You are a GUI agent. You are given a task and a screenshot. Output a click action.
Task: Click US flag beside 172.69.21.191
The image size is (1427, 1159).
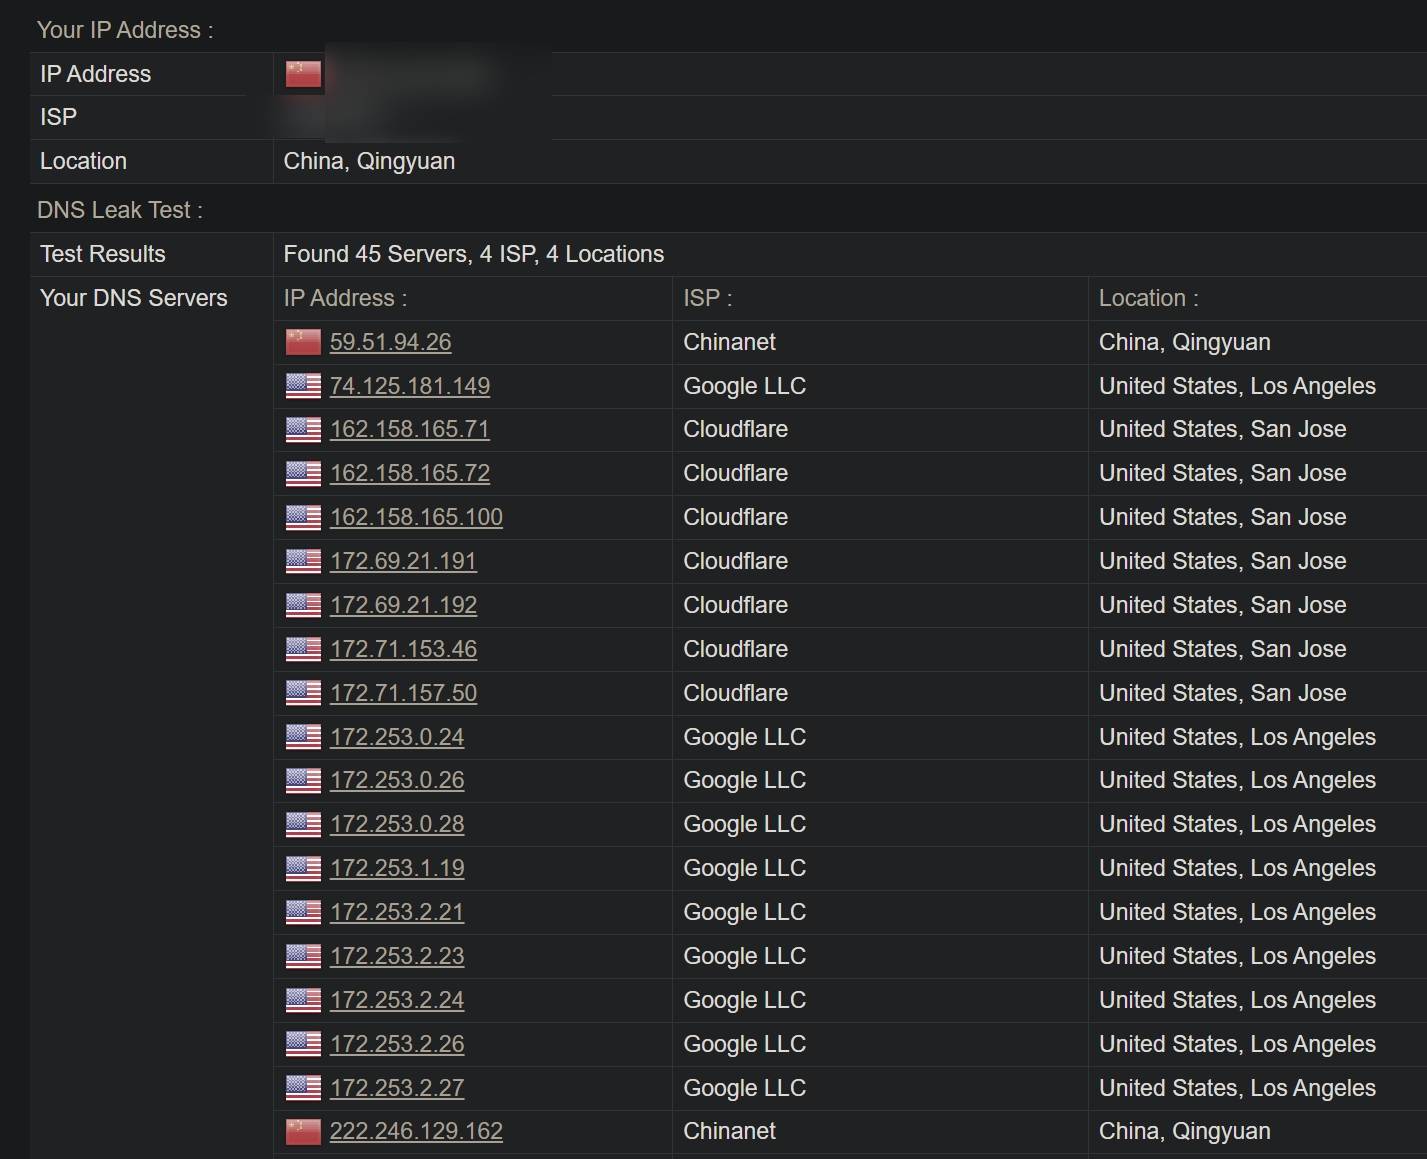(x=303, y=562)
